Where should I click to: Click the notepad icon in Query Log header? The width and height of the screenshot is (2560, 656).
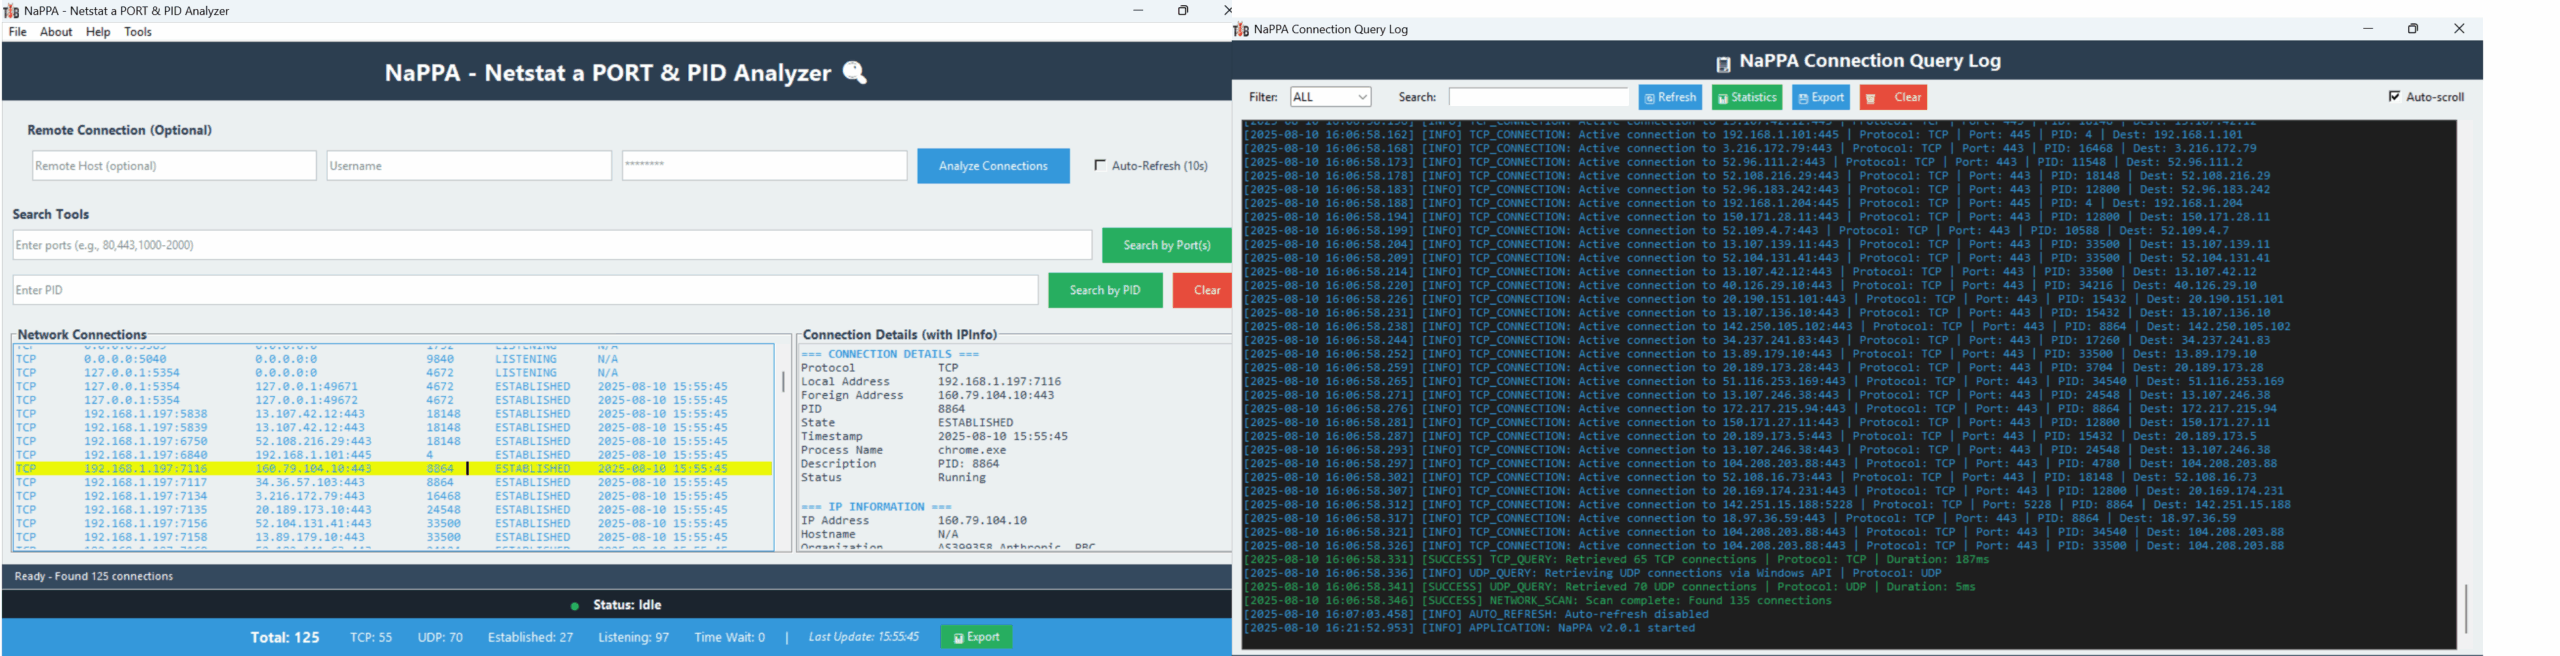point(1723,64)
